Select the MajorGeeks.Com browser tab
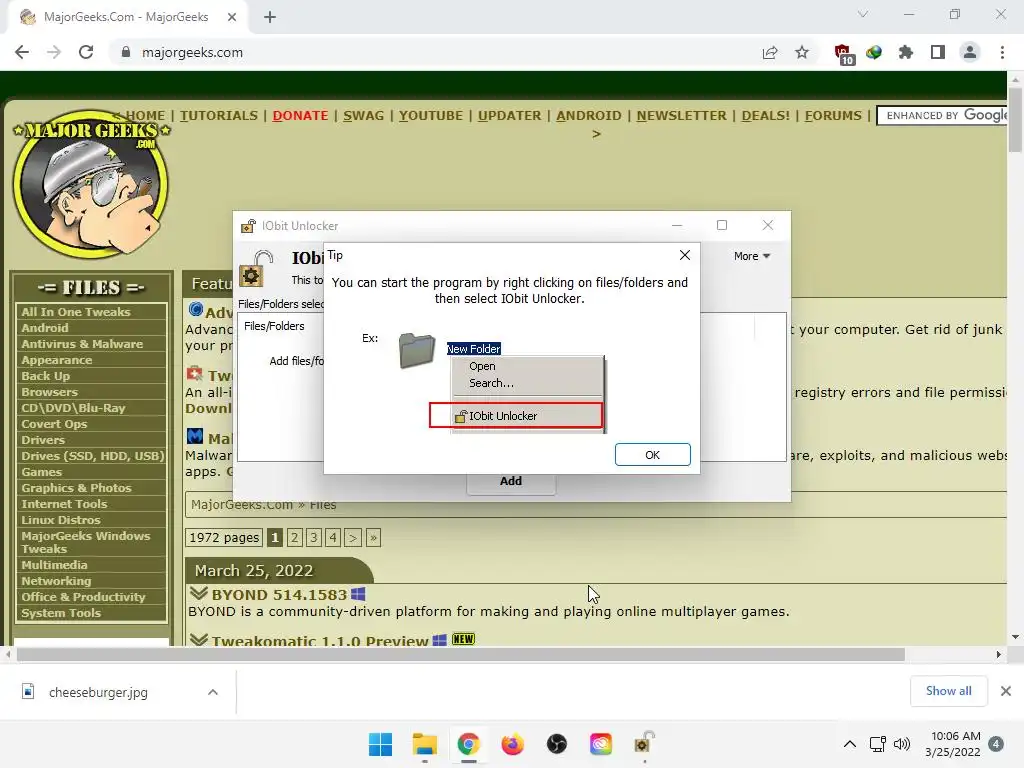This screenshot has width=1024, height=768. (127, 17)
